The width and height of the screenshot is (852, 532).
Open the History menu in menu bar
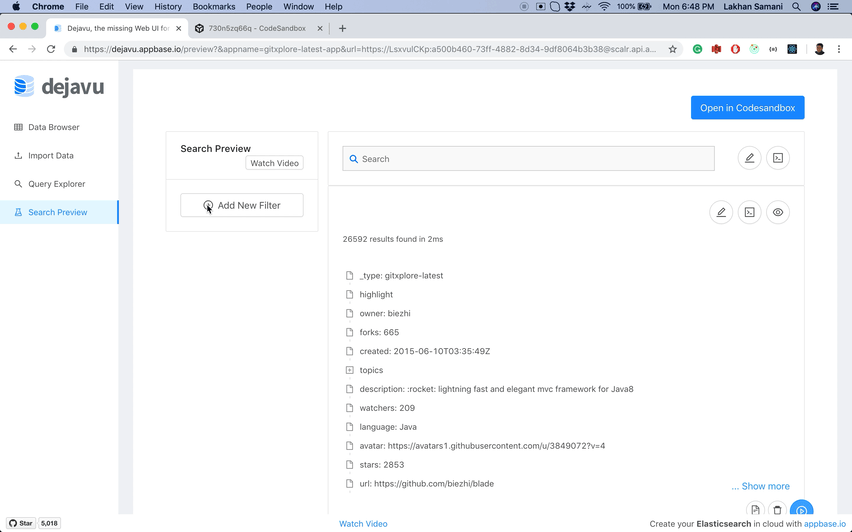pos(167,7)
